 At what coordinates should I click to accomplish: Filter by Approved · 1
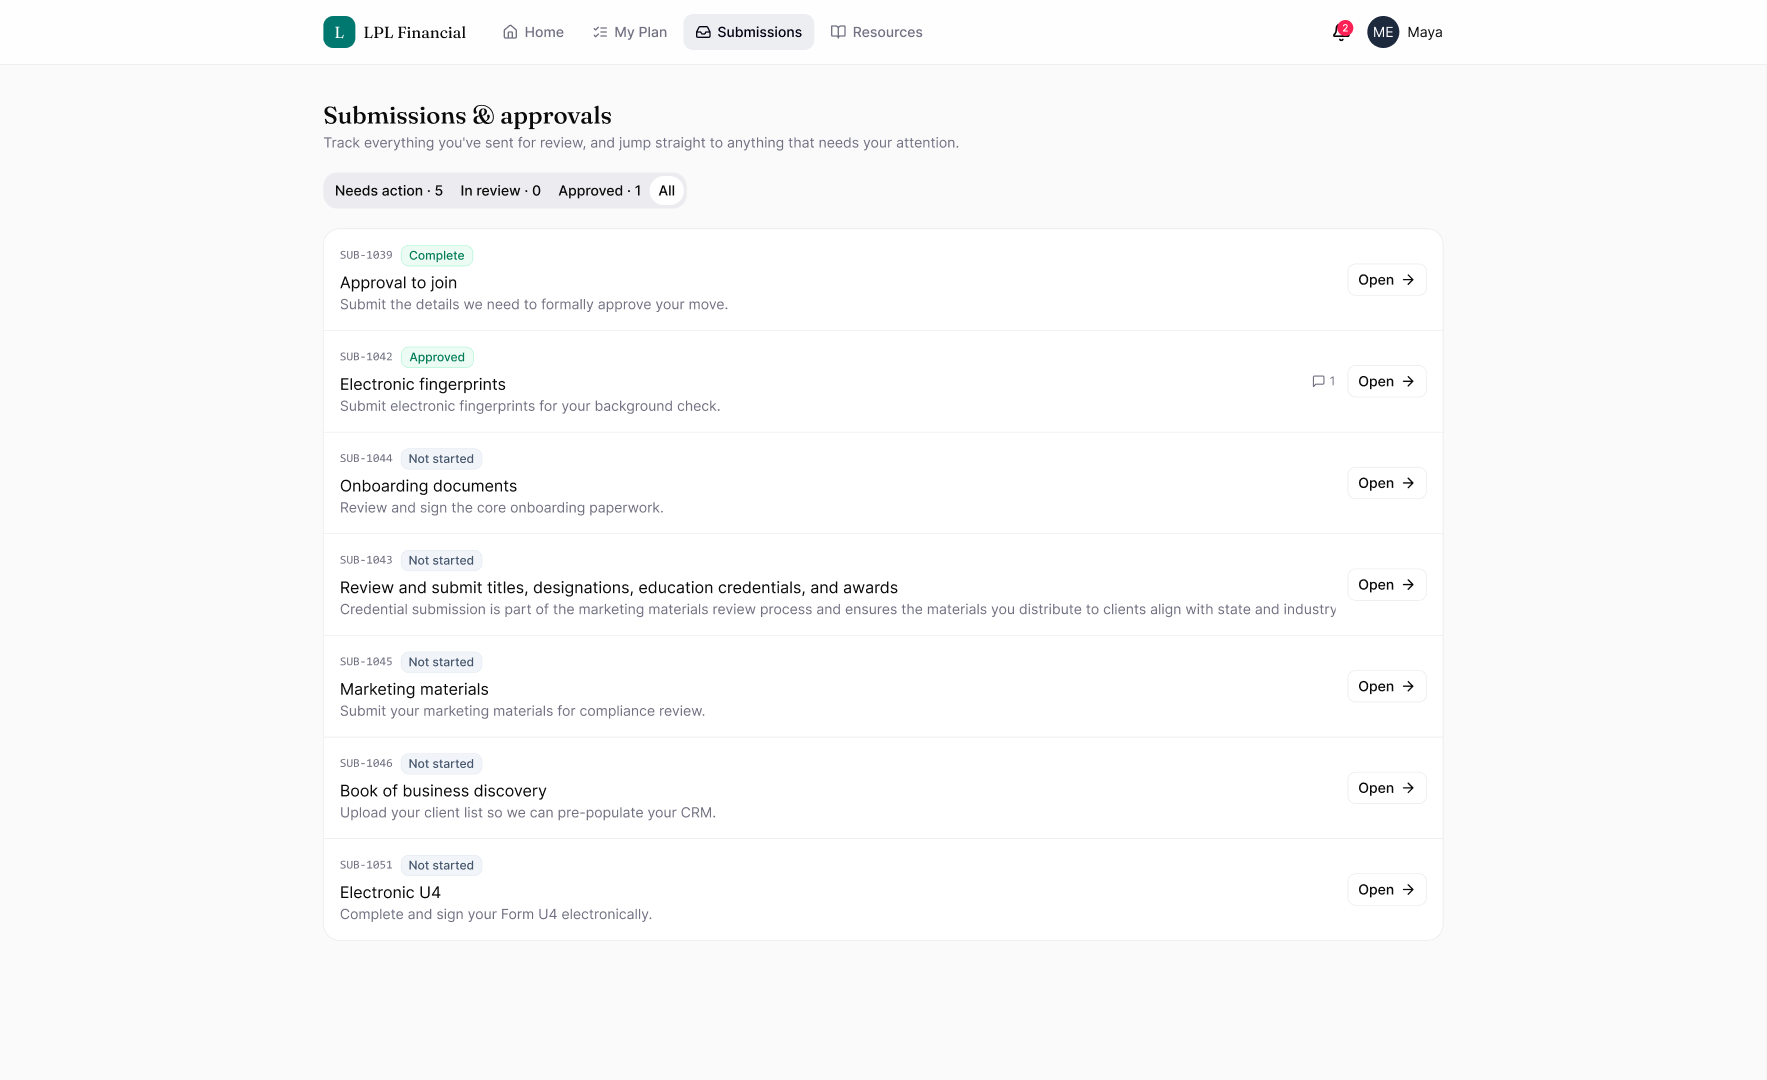coord(599,191)
